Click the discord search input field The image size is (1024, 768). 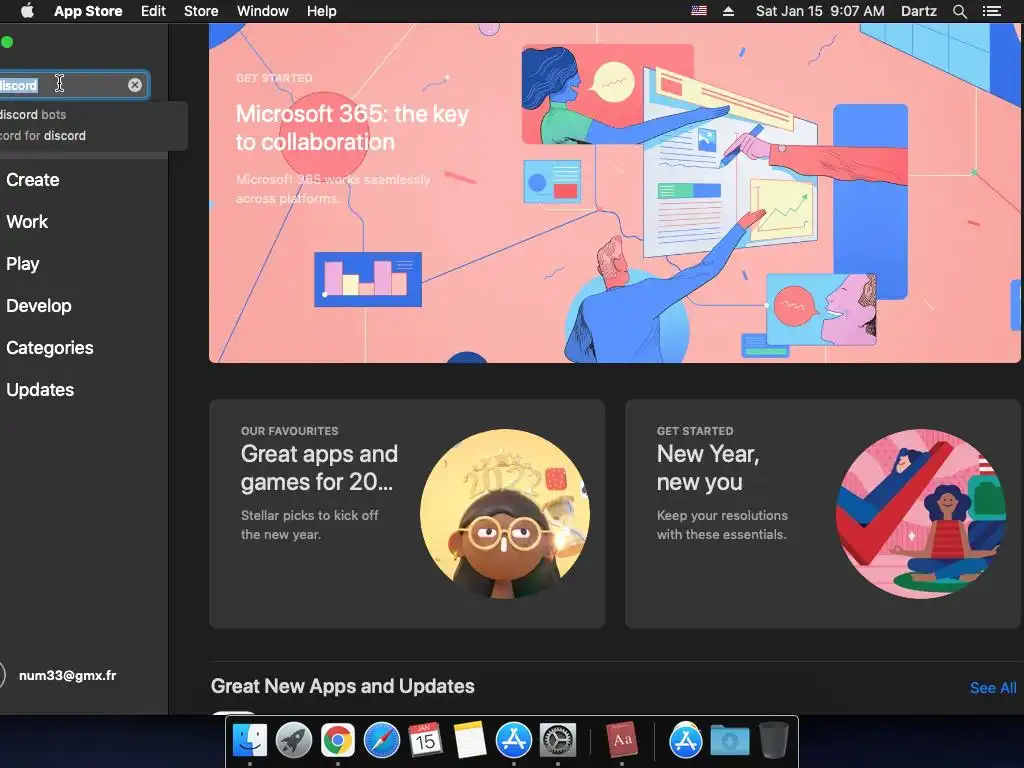(x=74, y=85)
